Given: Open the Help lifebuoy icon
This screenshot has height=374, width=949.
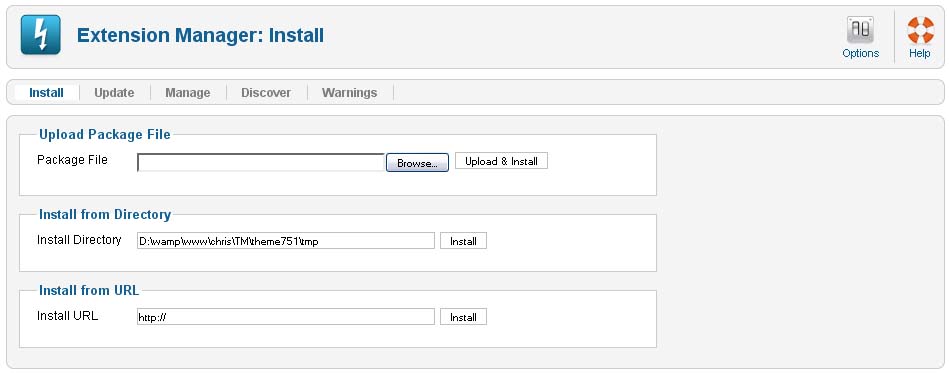Looking at the screenshot, I should pyautogui.click(x=920, y=30).
